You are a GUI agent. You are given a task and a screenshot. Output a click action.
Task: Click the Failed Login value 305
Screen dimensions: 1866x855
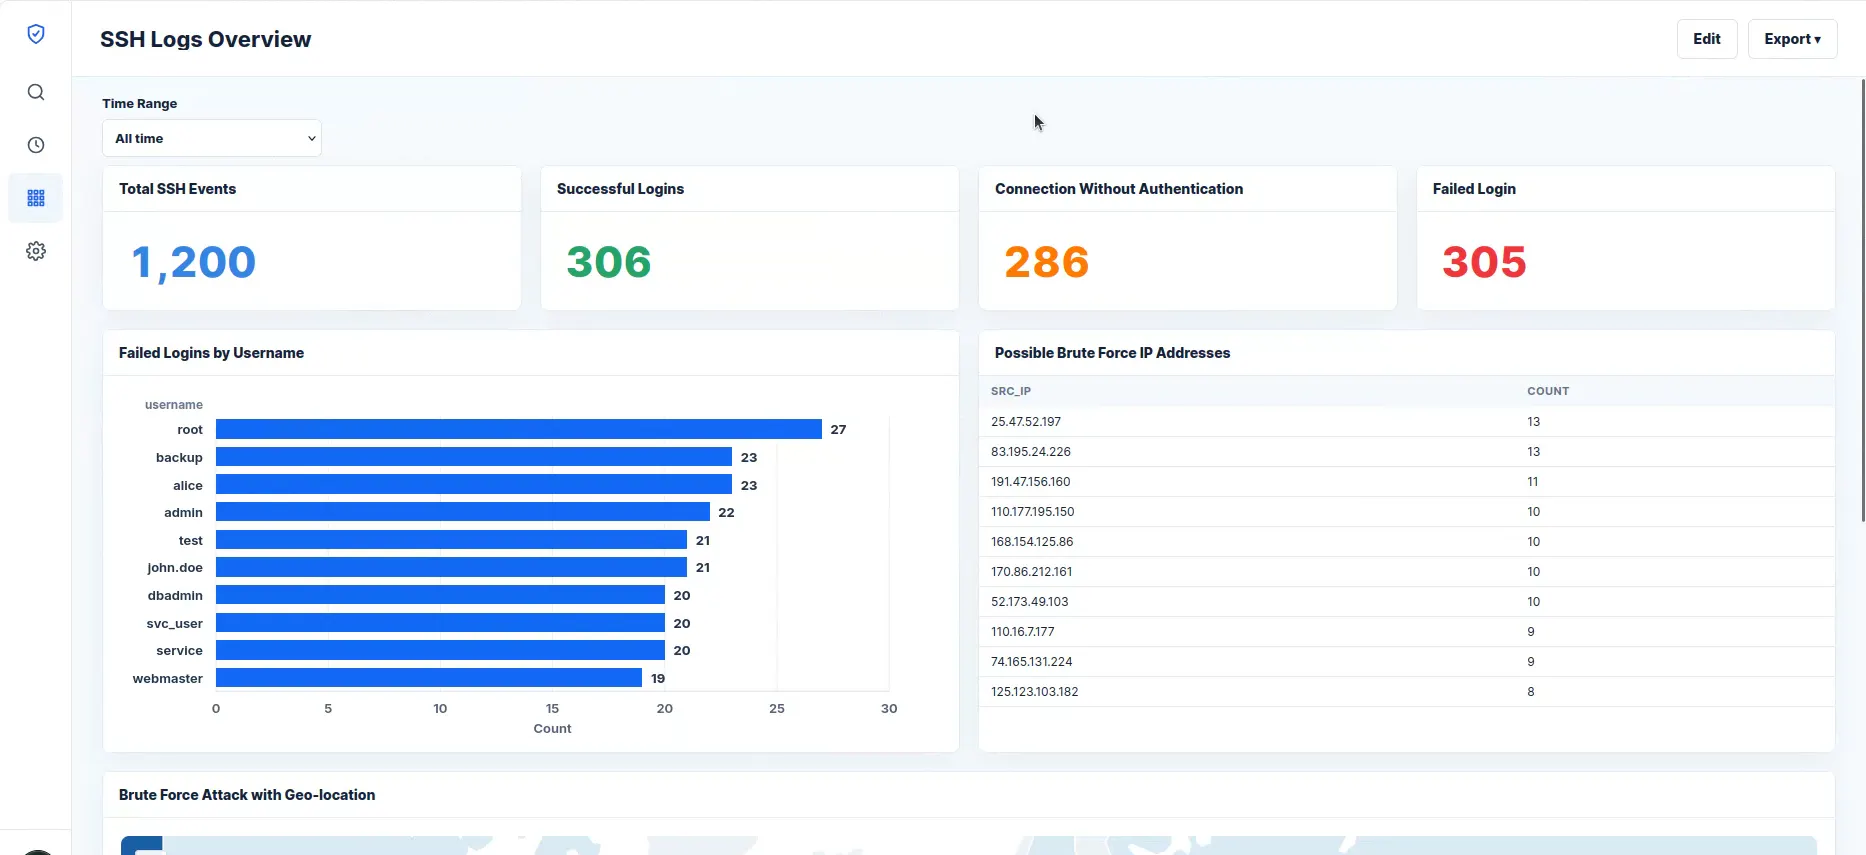point(1484,262)
